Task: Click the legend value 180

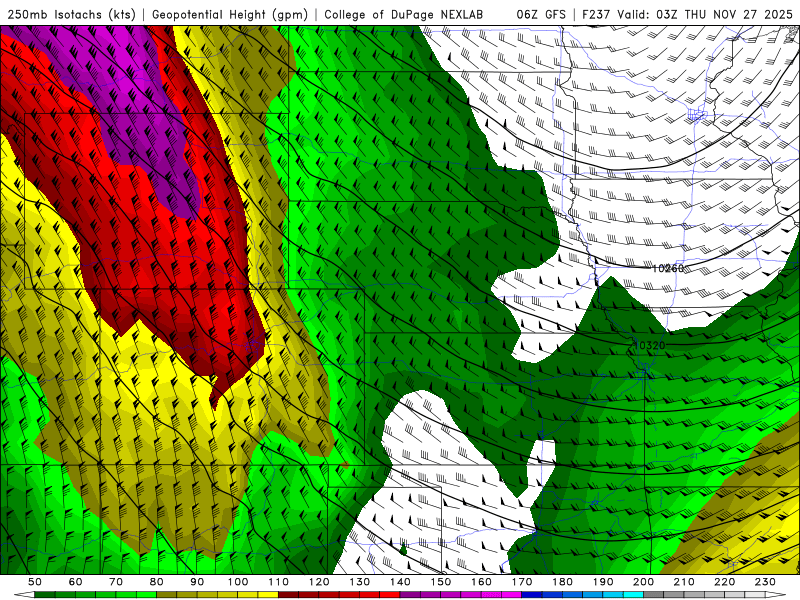Action: [x=562, y=582]
